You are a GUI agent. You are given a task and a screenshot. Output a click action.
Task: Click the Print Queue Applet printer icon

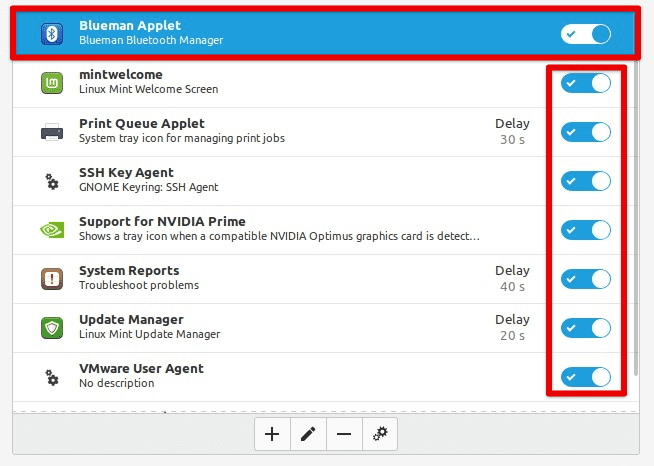[52, 132]
